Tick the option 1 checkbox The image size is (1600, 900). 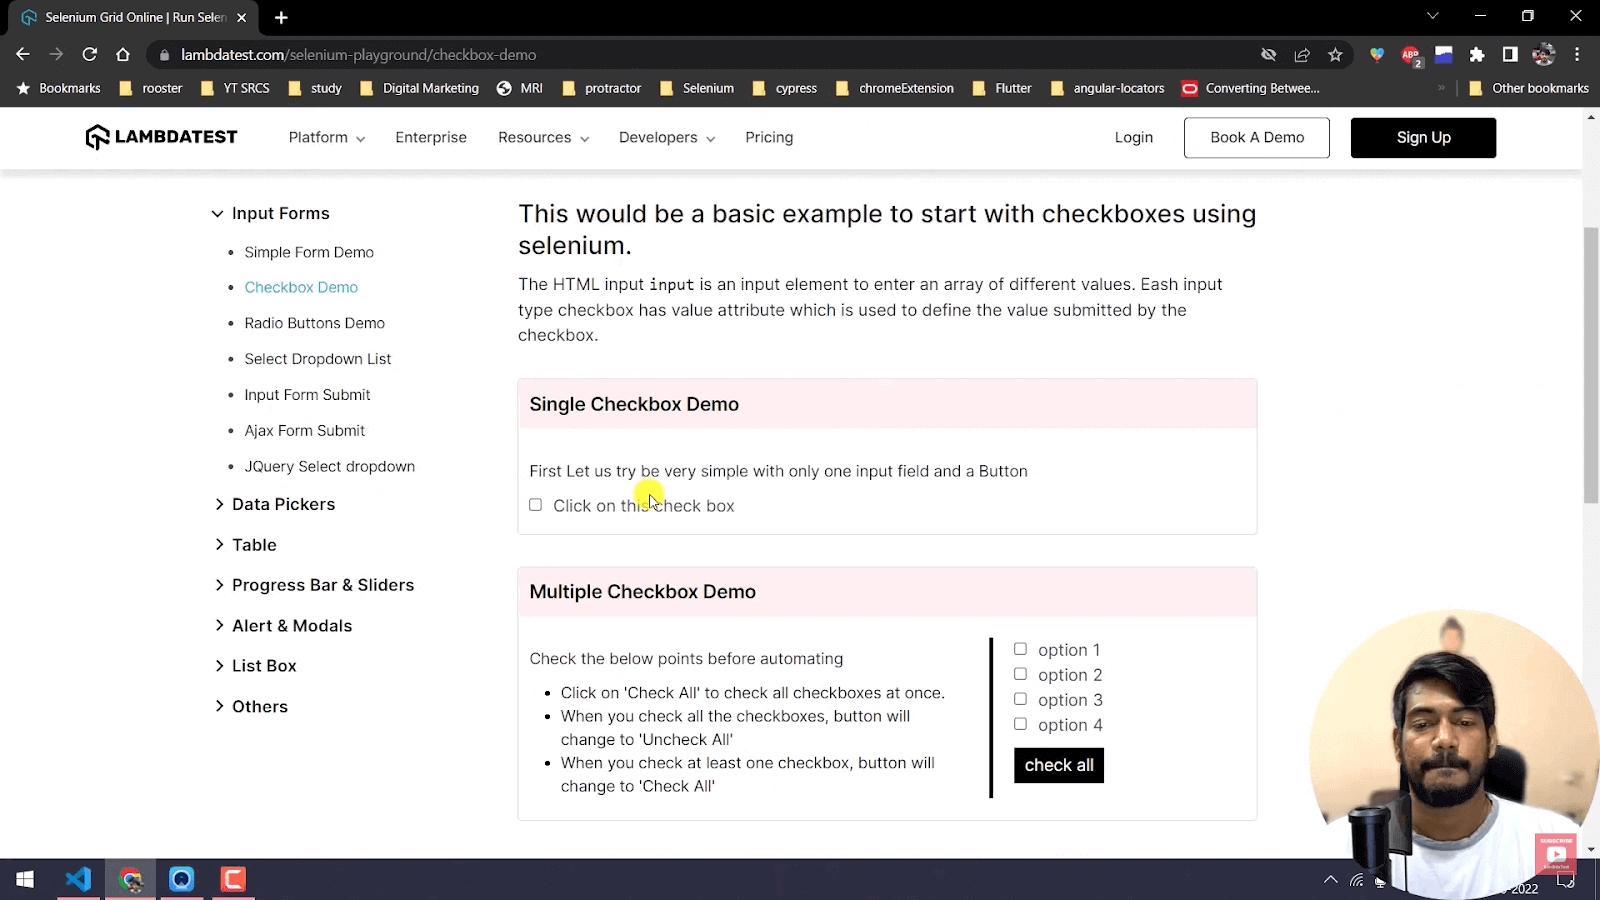point(1020,648)
